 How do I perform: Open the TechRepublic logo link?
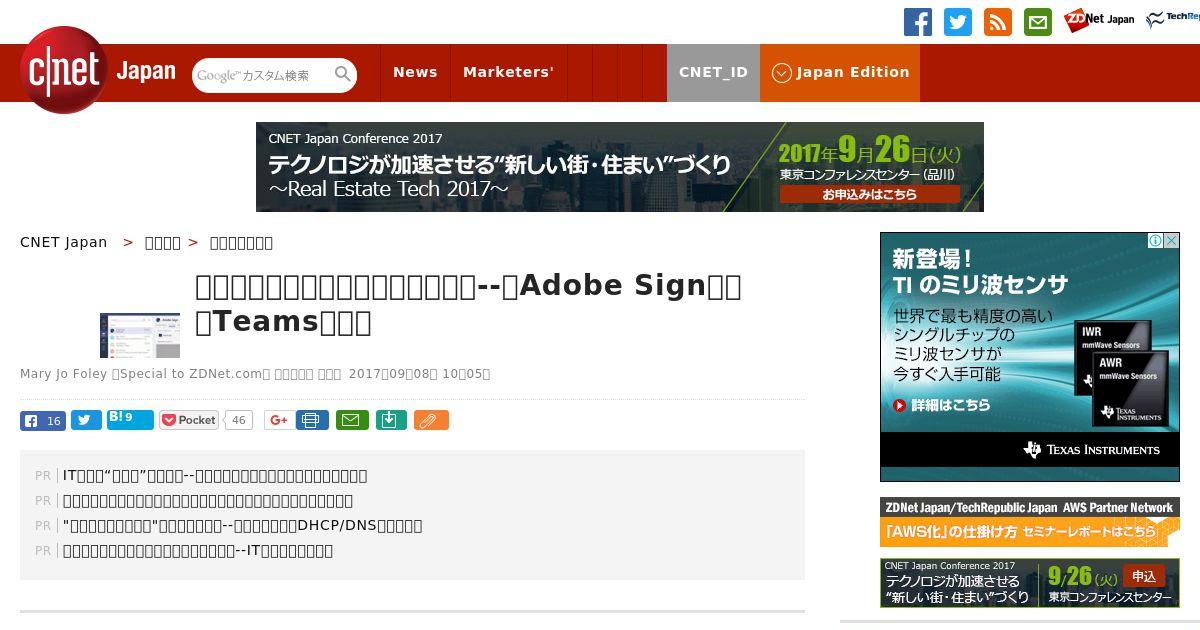1172,20
